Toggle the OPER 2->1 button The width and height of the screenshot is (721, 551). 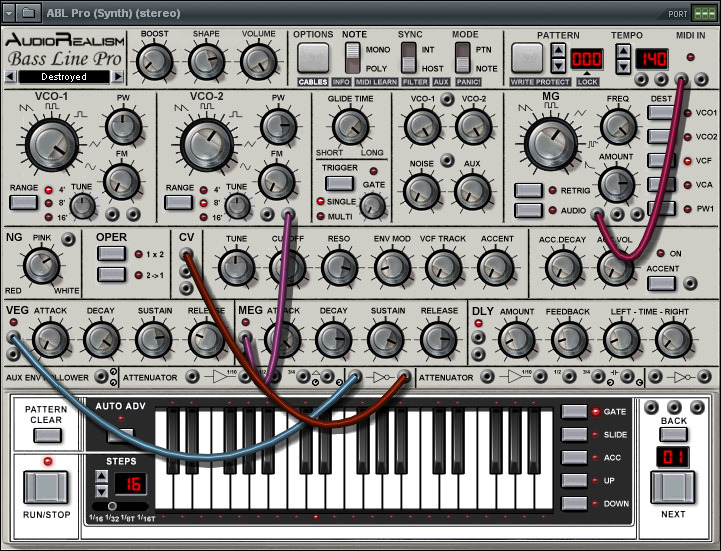111,275
